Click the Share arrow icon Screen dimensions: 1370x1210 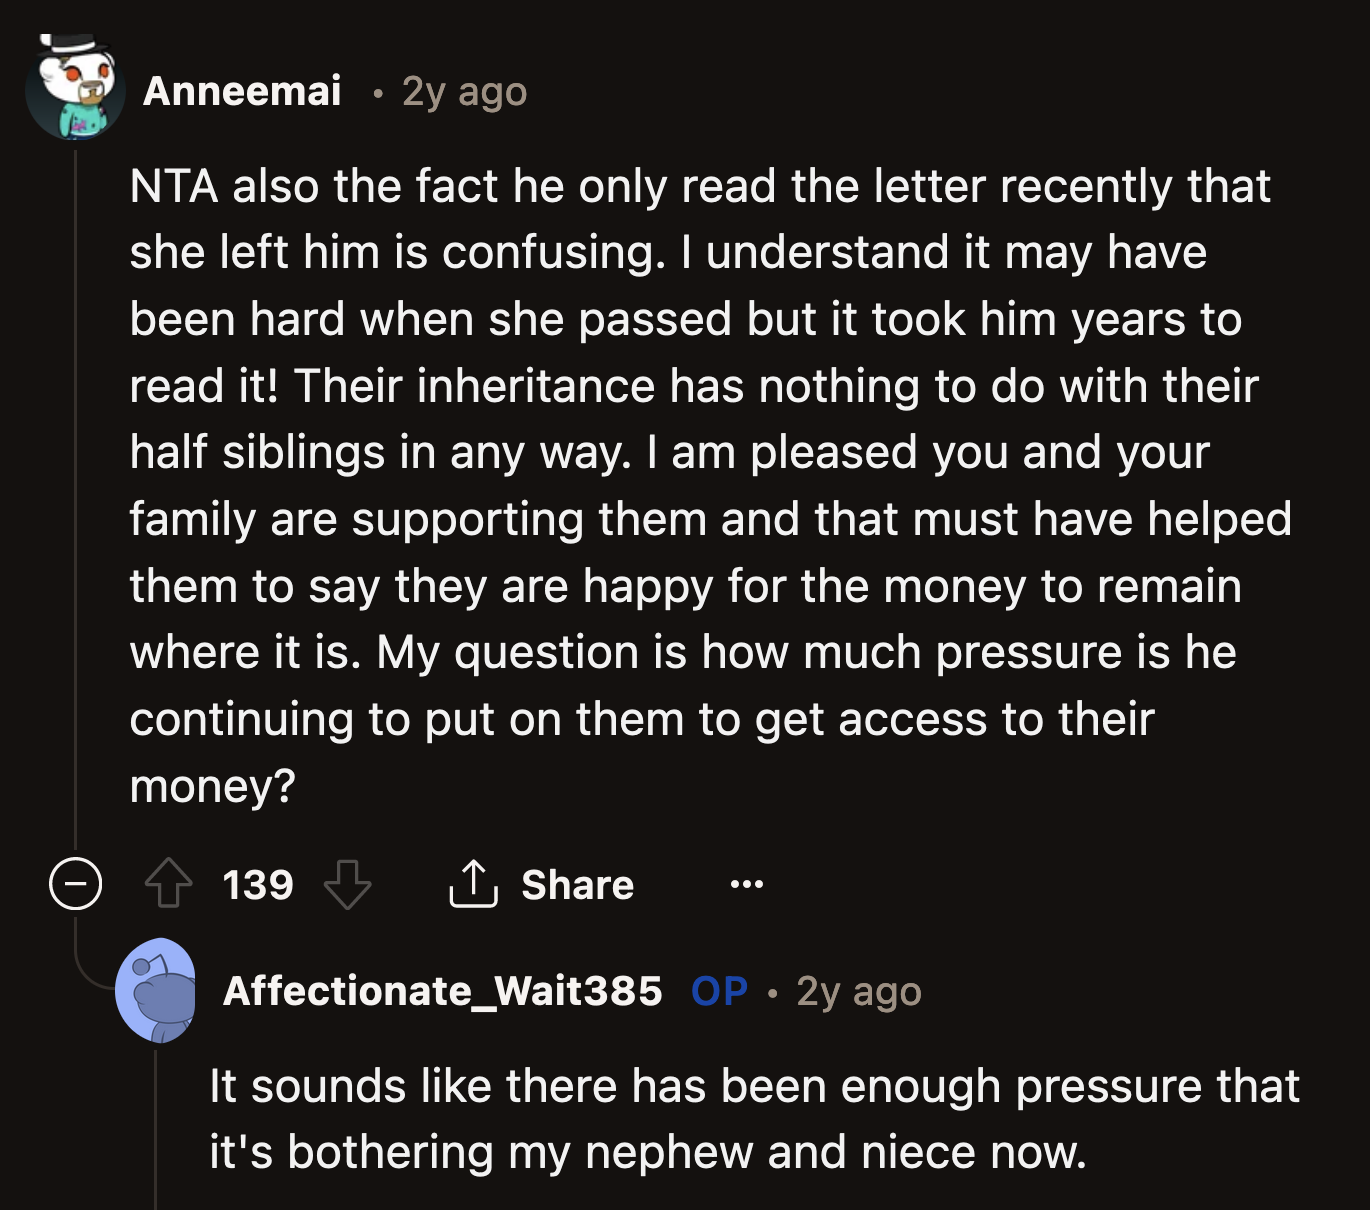coord(474,884)
